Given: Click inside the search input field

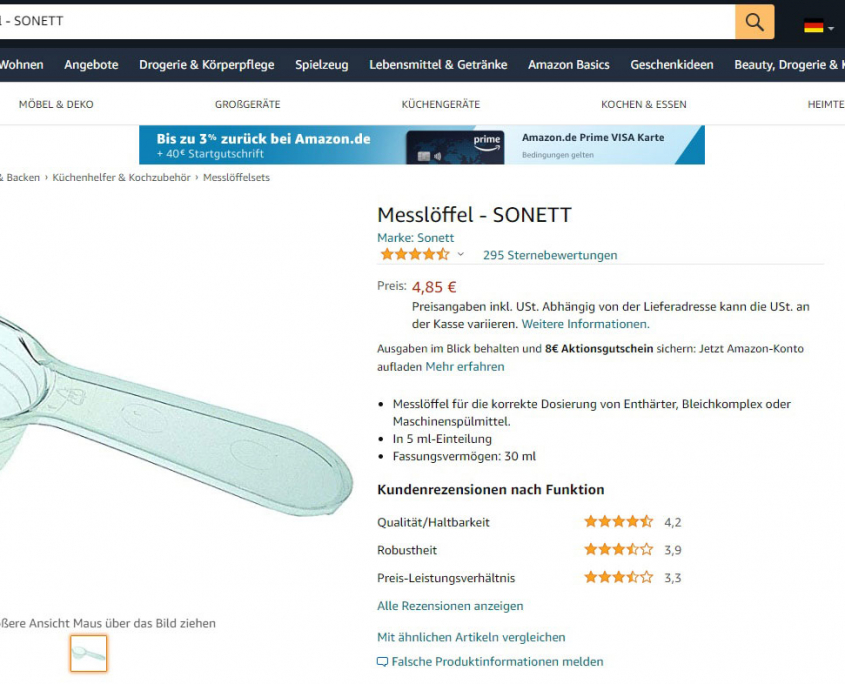Looking at the screenshot, I should pos(366,22).
